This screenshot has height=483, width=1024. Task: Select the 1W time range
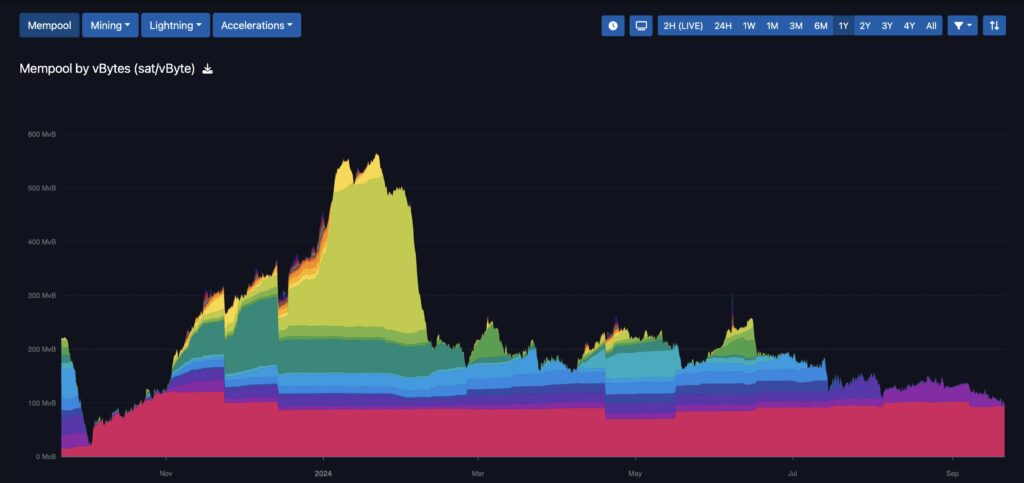749,26
